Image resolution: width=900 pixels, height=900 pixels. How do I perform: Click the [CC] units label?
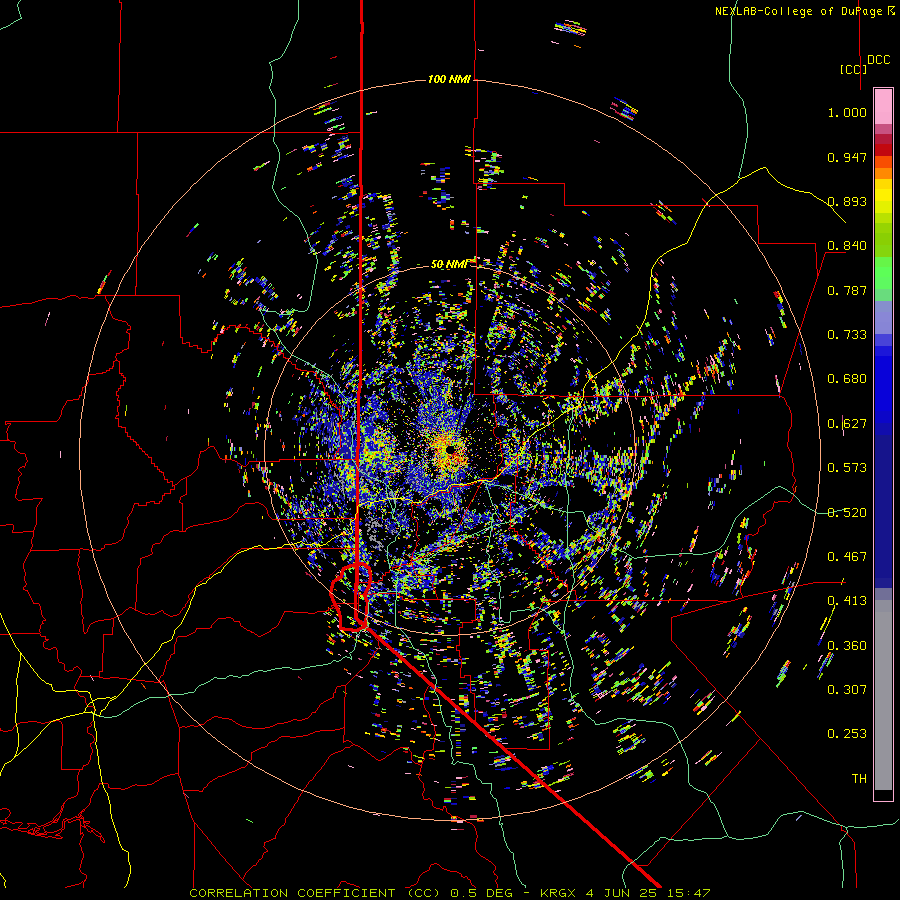tap(854, 69)
